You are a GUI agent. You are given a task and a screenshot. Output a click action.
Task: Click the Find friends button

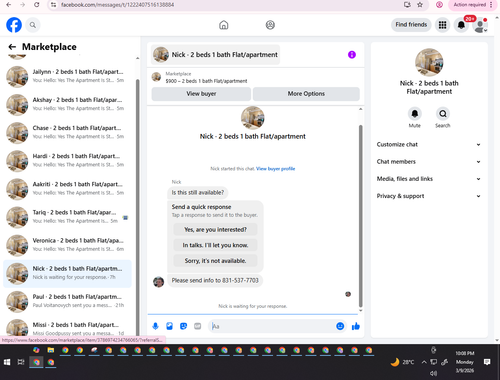point(411,25)
